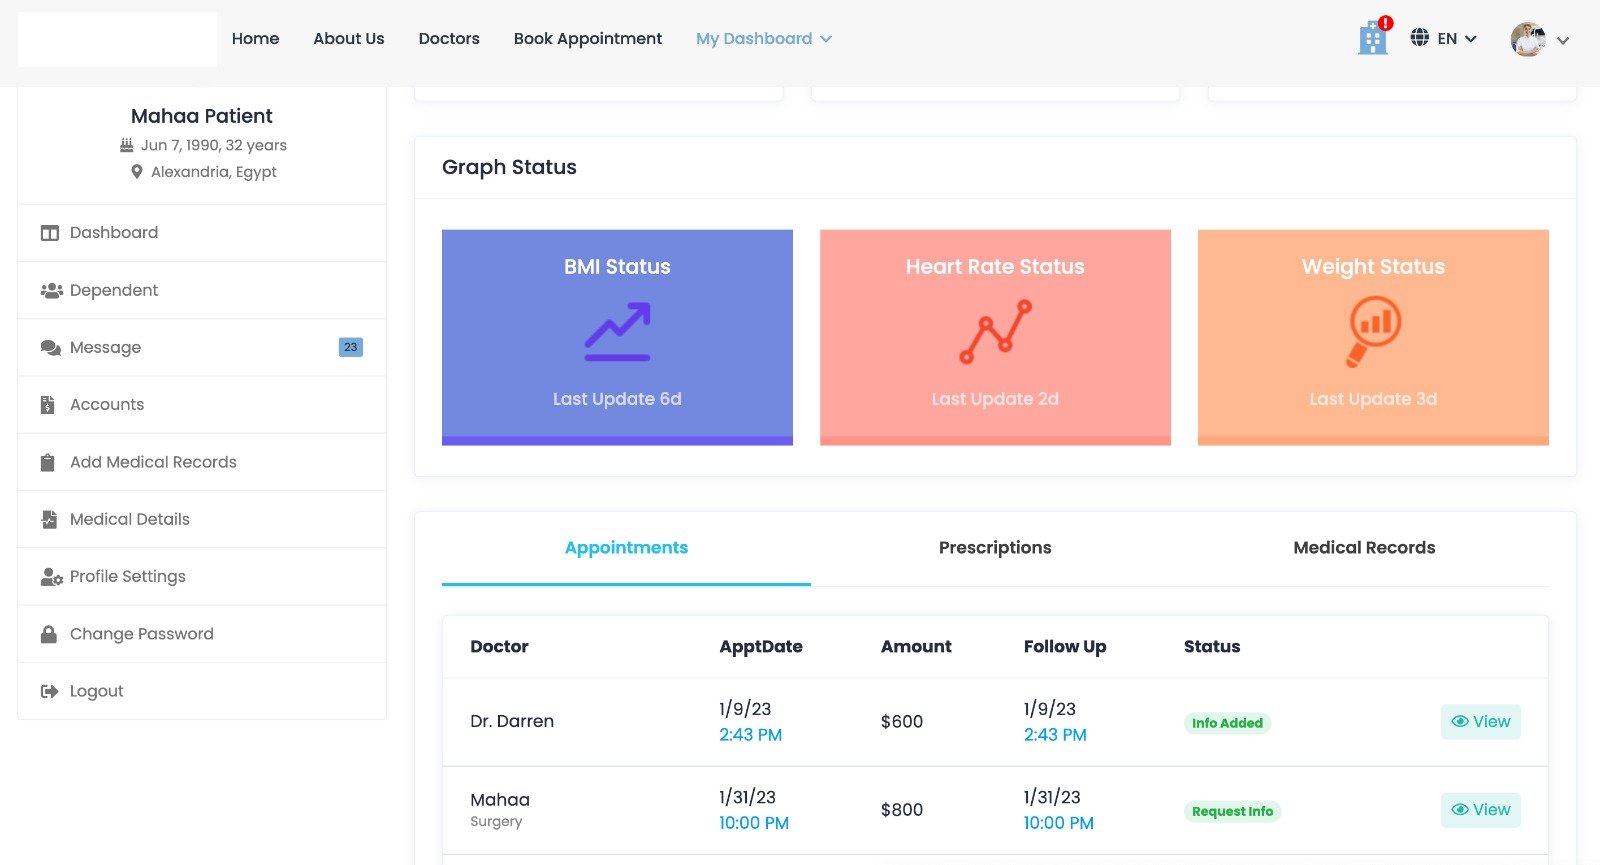Switch to the Medical Records tab
The image size is (1600, 865).
(x=1364, y=548)
